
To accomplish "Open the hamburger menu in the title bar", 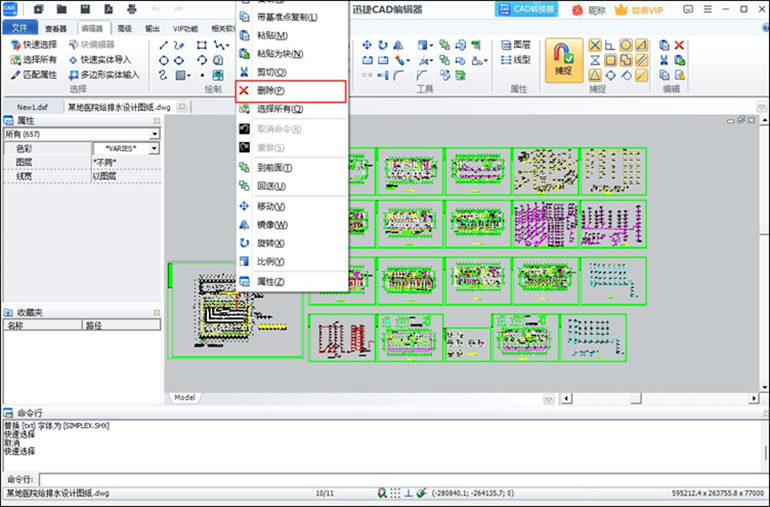I will pyautogui.click(x=708, y=9).
